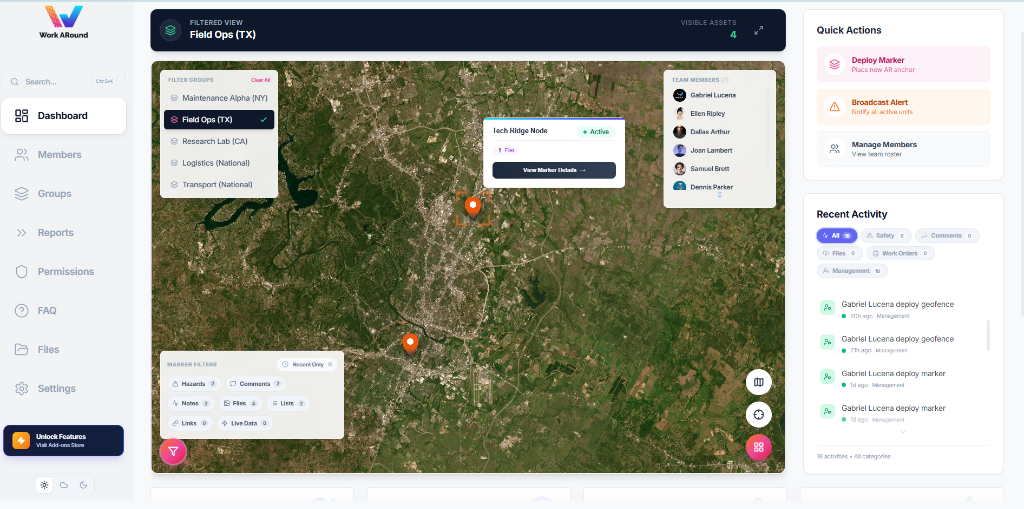The image size is (1024, 509).
Task: Toggle the Hazards marker filter
Action: 195,384
